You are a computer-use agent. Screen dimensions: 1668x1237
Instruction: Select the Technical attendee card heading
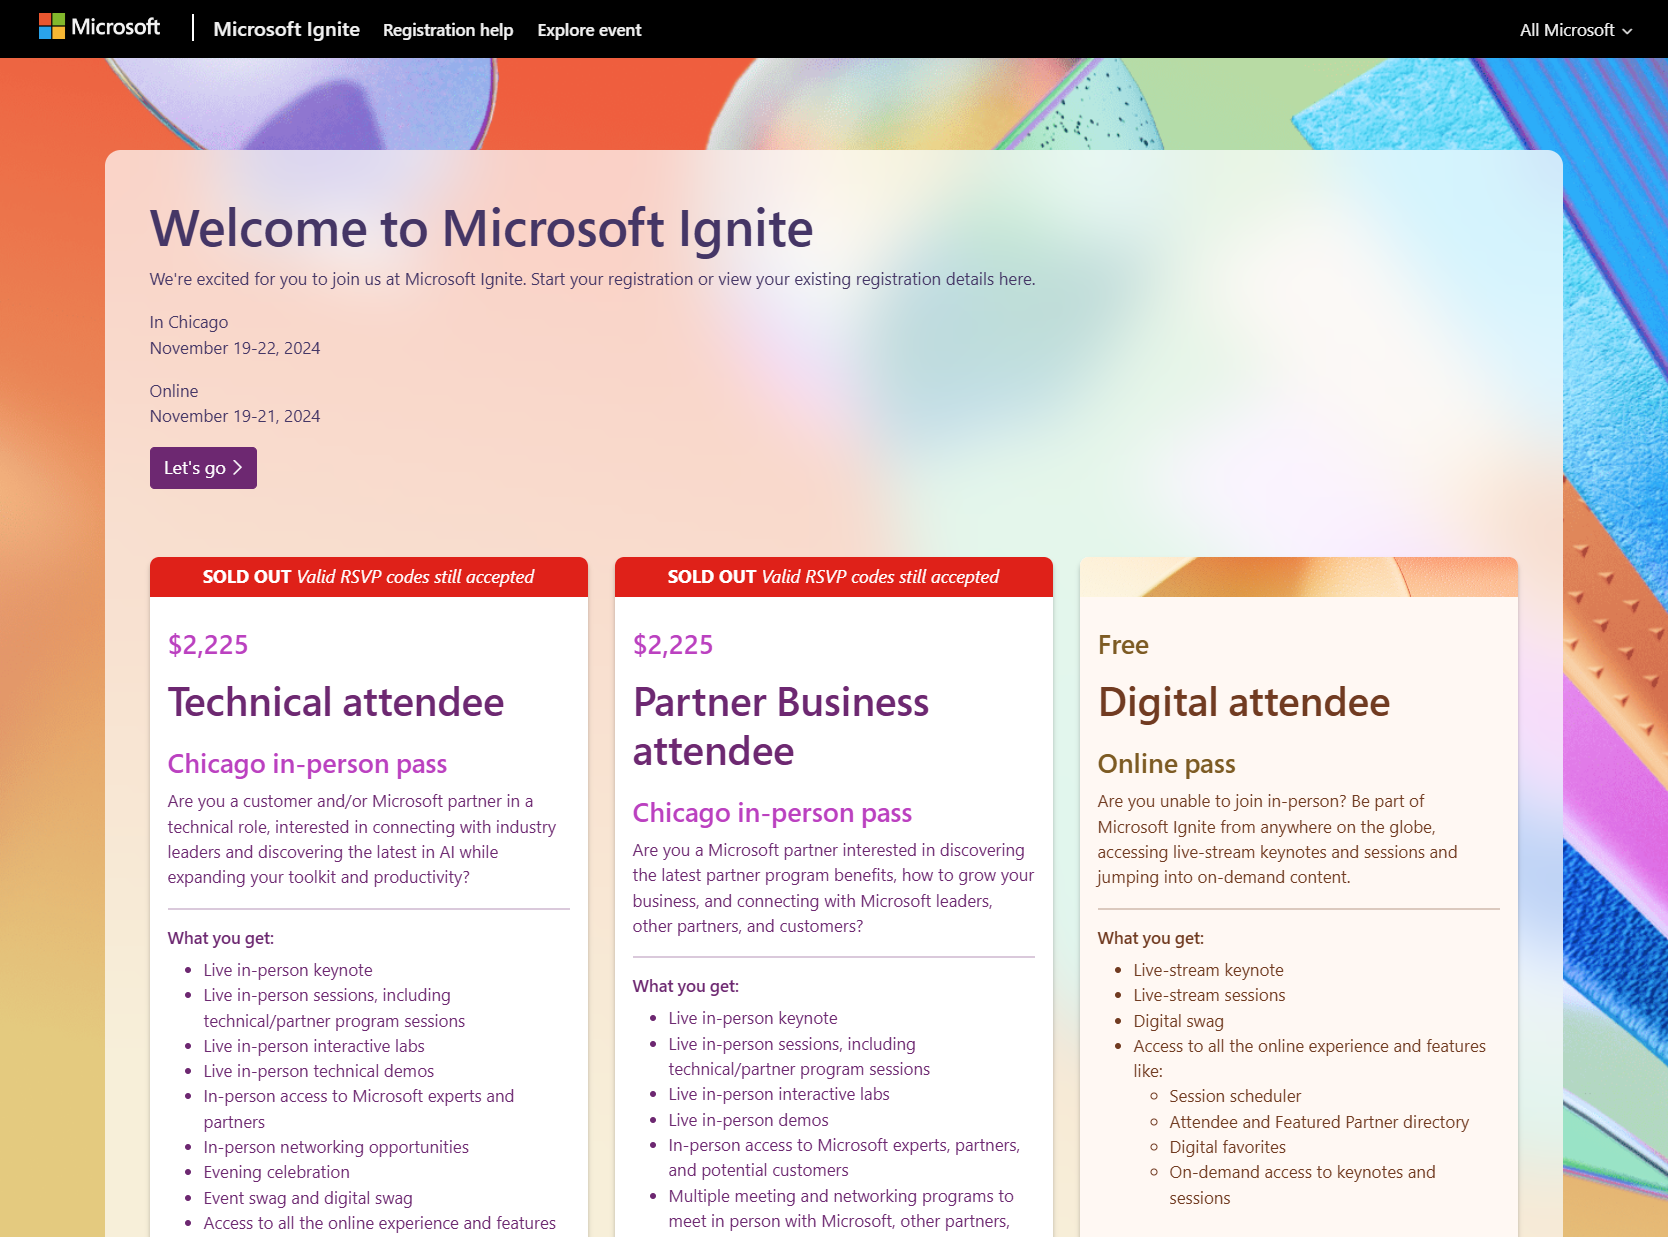(x=336, y=702)
